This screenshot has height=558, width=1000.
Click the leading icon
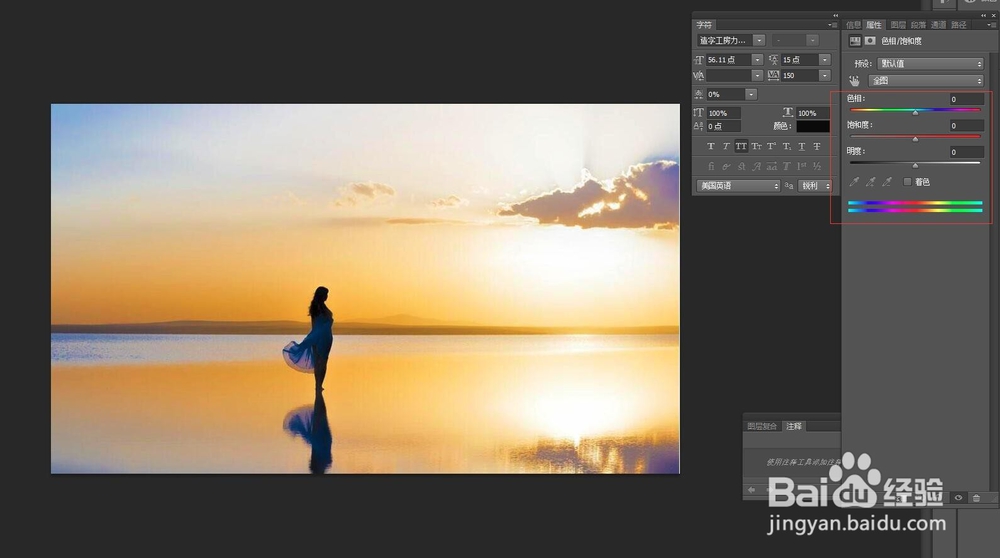(x=774, y=60)
